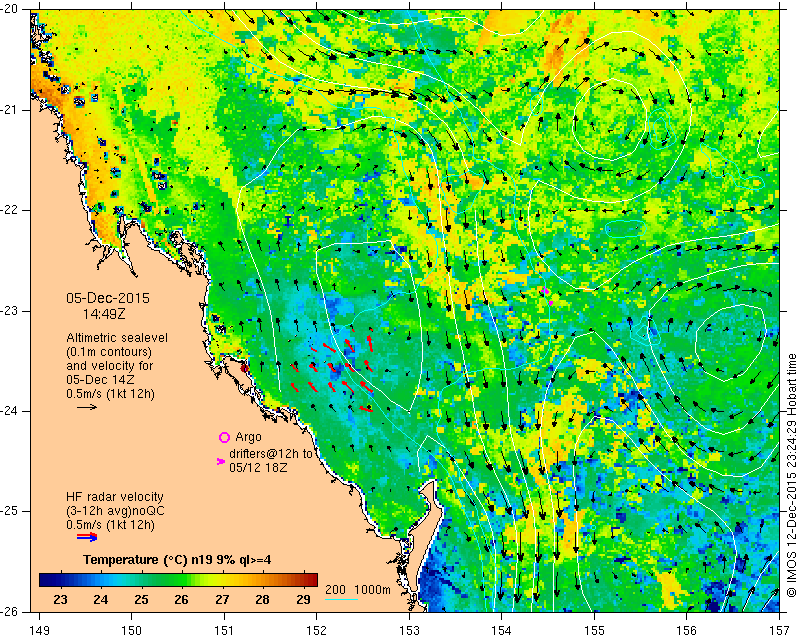This screenshot has width=800, height=640.
Task: Click the cyan 200m isobath legend line
Action: point(341,599)
